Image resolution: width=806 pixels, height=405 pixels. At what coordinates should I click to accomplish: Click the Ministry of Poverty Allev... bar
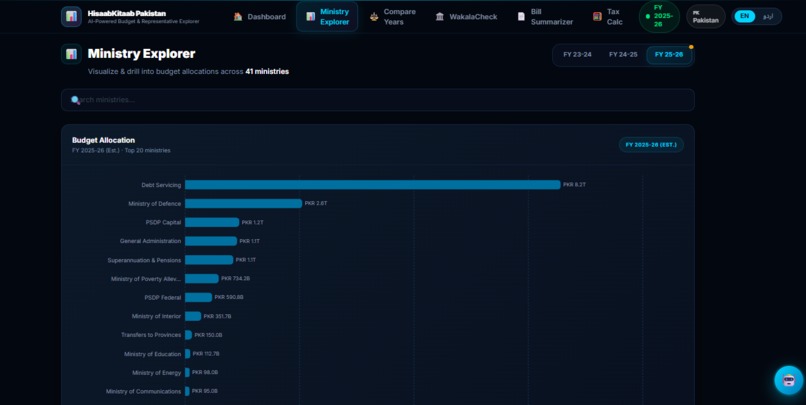click(202, 279)
